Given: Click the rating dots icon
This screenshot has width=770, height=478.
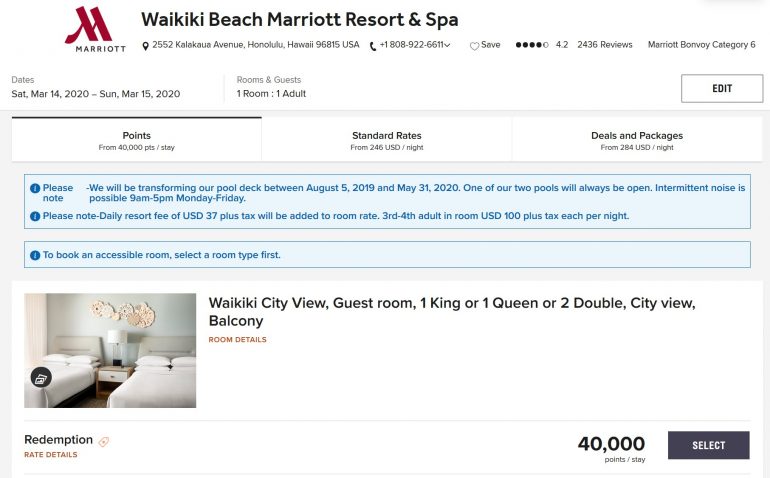Looking at the screenshot, I should (x=531, y=45).
